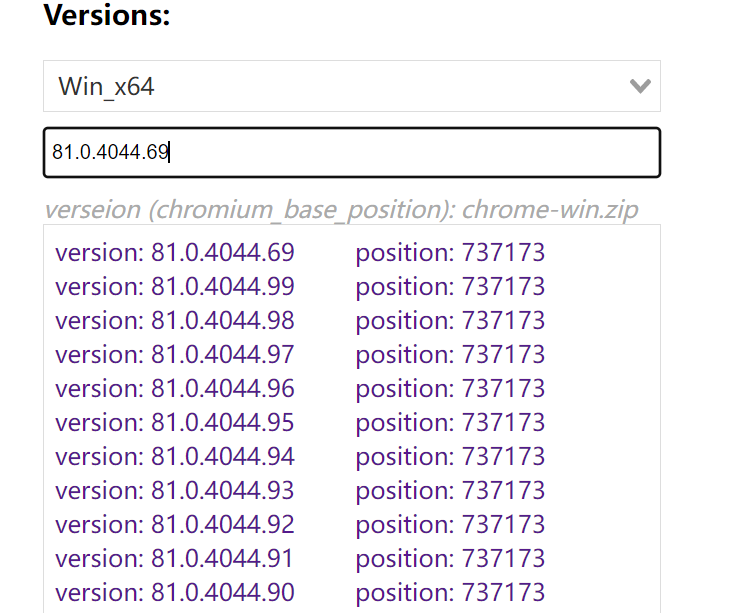The height and width of the screenshot is (613, 753).
Task: Open version 81.0.4044.93 entry
Action: coord(175,490)
